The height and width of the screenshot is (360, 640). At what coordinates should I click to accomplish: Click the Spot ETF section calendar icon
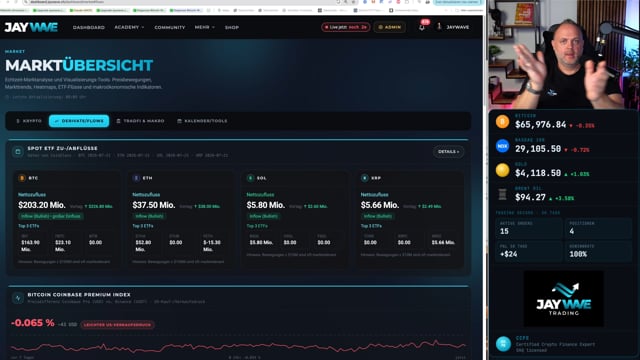point(18,152)
